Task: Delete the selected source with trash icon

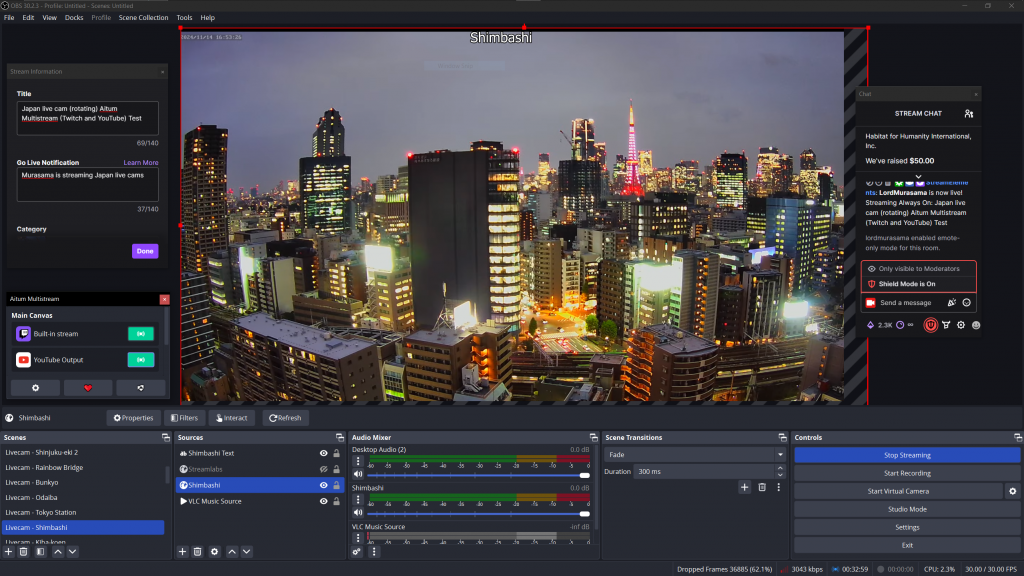Action: tap(198, 551)
